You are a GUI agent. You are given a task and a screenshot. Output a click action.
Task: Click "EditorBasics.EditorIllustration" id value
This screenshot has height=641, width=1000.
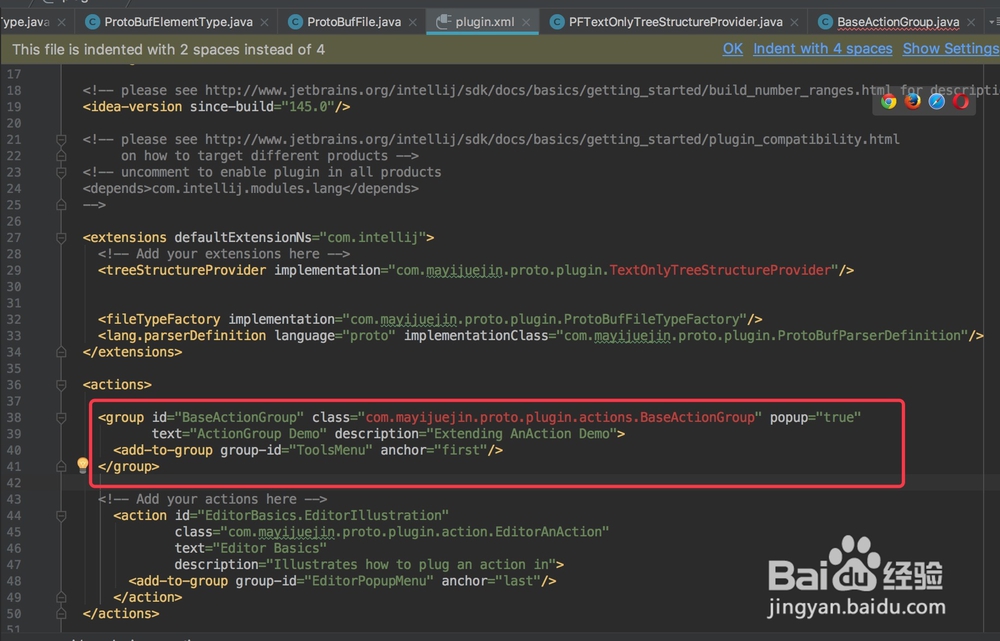tap(323, 515)
